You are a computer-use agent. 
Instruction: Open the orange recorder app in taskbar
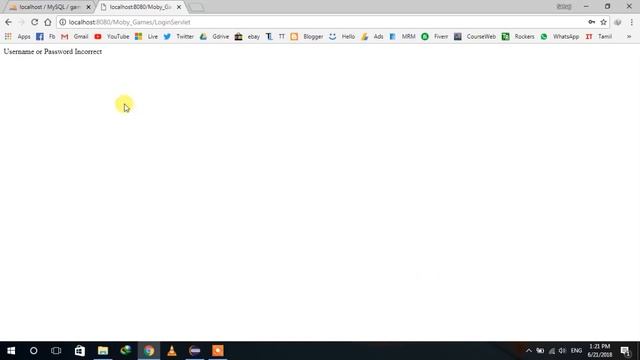pyautogui.click(x=218, y=351)
